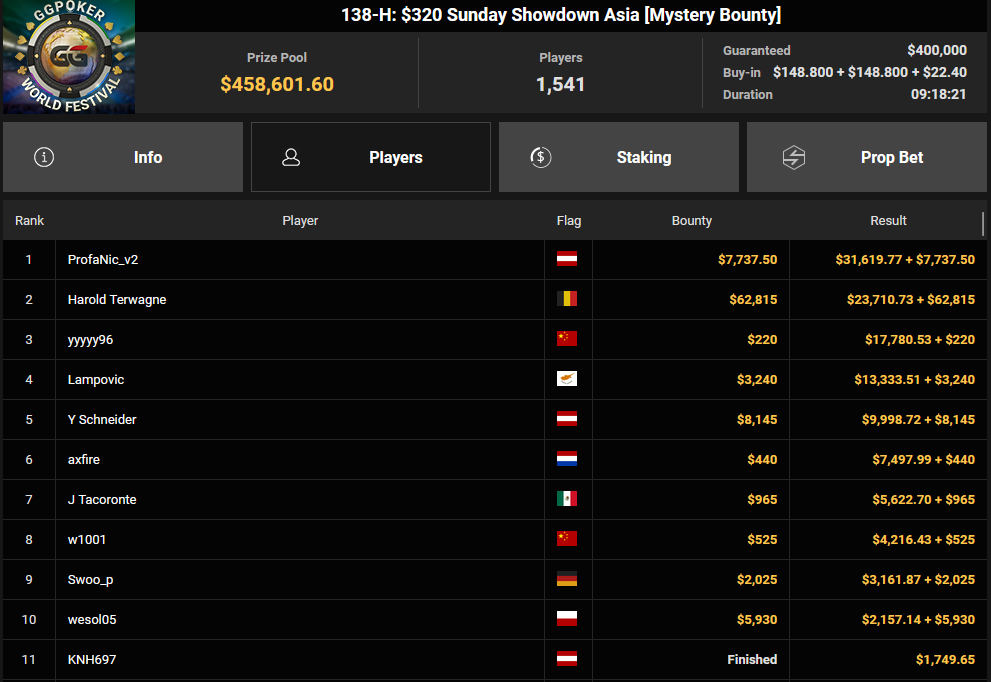Viewport: 991px width, 682px height.
Task: Click the $440 bounty for axfire
Action: pos(762,460)
